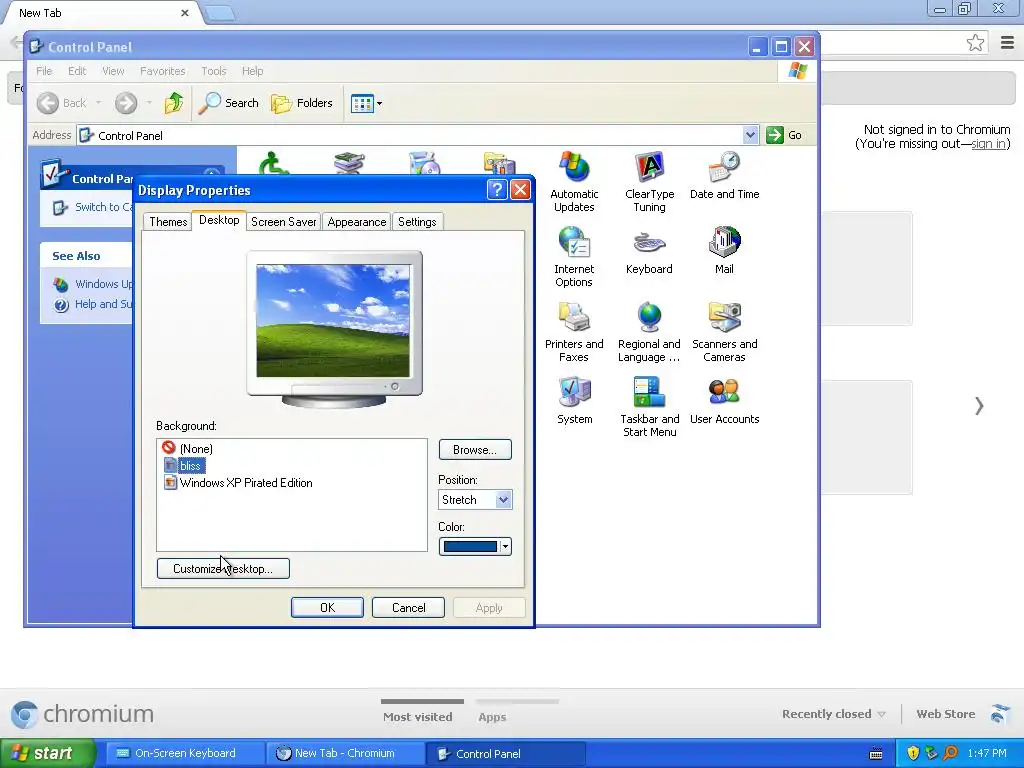Switch to the Themes tab
The width and height of the screenshot is (1024, 768).
[x=168, y=222]
